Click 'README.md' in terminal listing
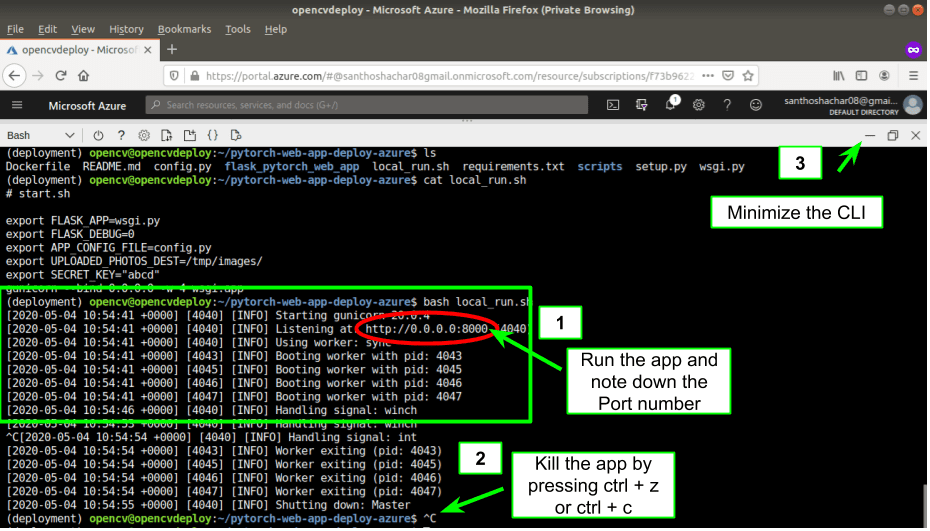Screen dimensions: 930x531 tap(112, 167)
